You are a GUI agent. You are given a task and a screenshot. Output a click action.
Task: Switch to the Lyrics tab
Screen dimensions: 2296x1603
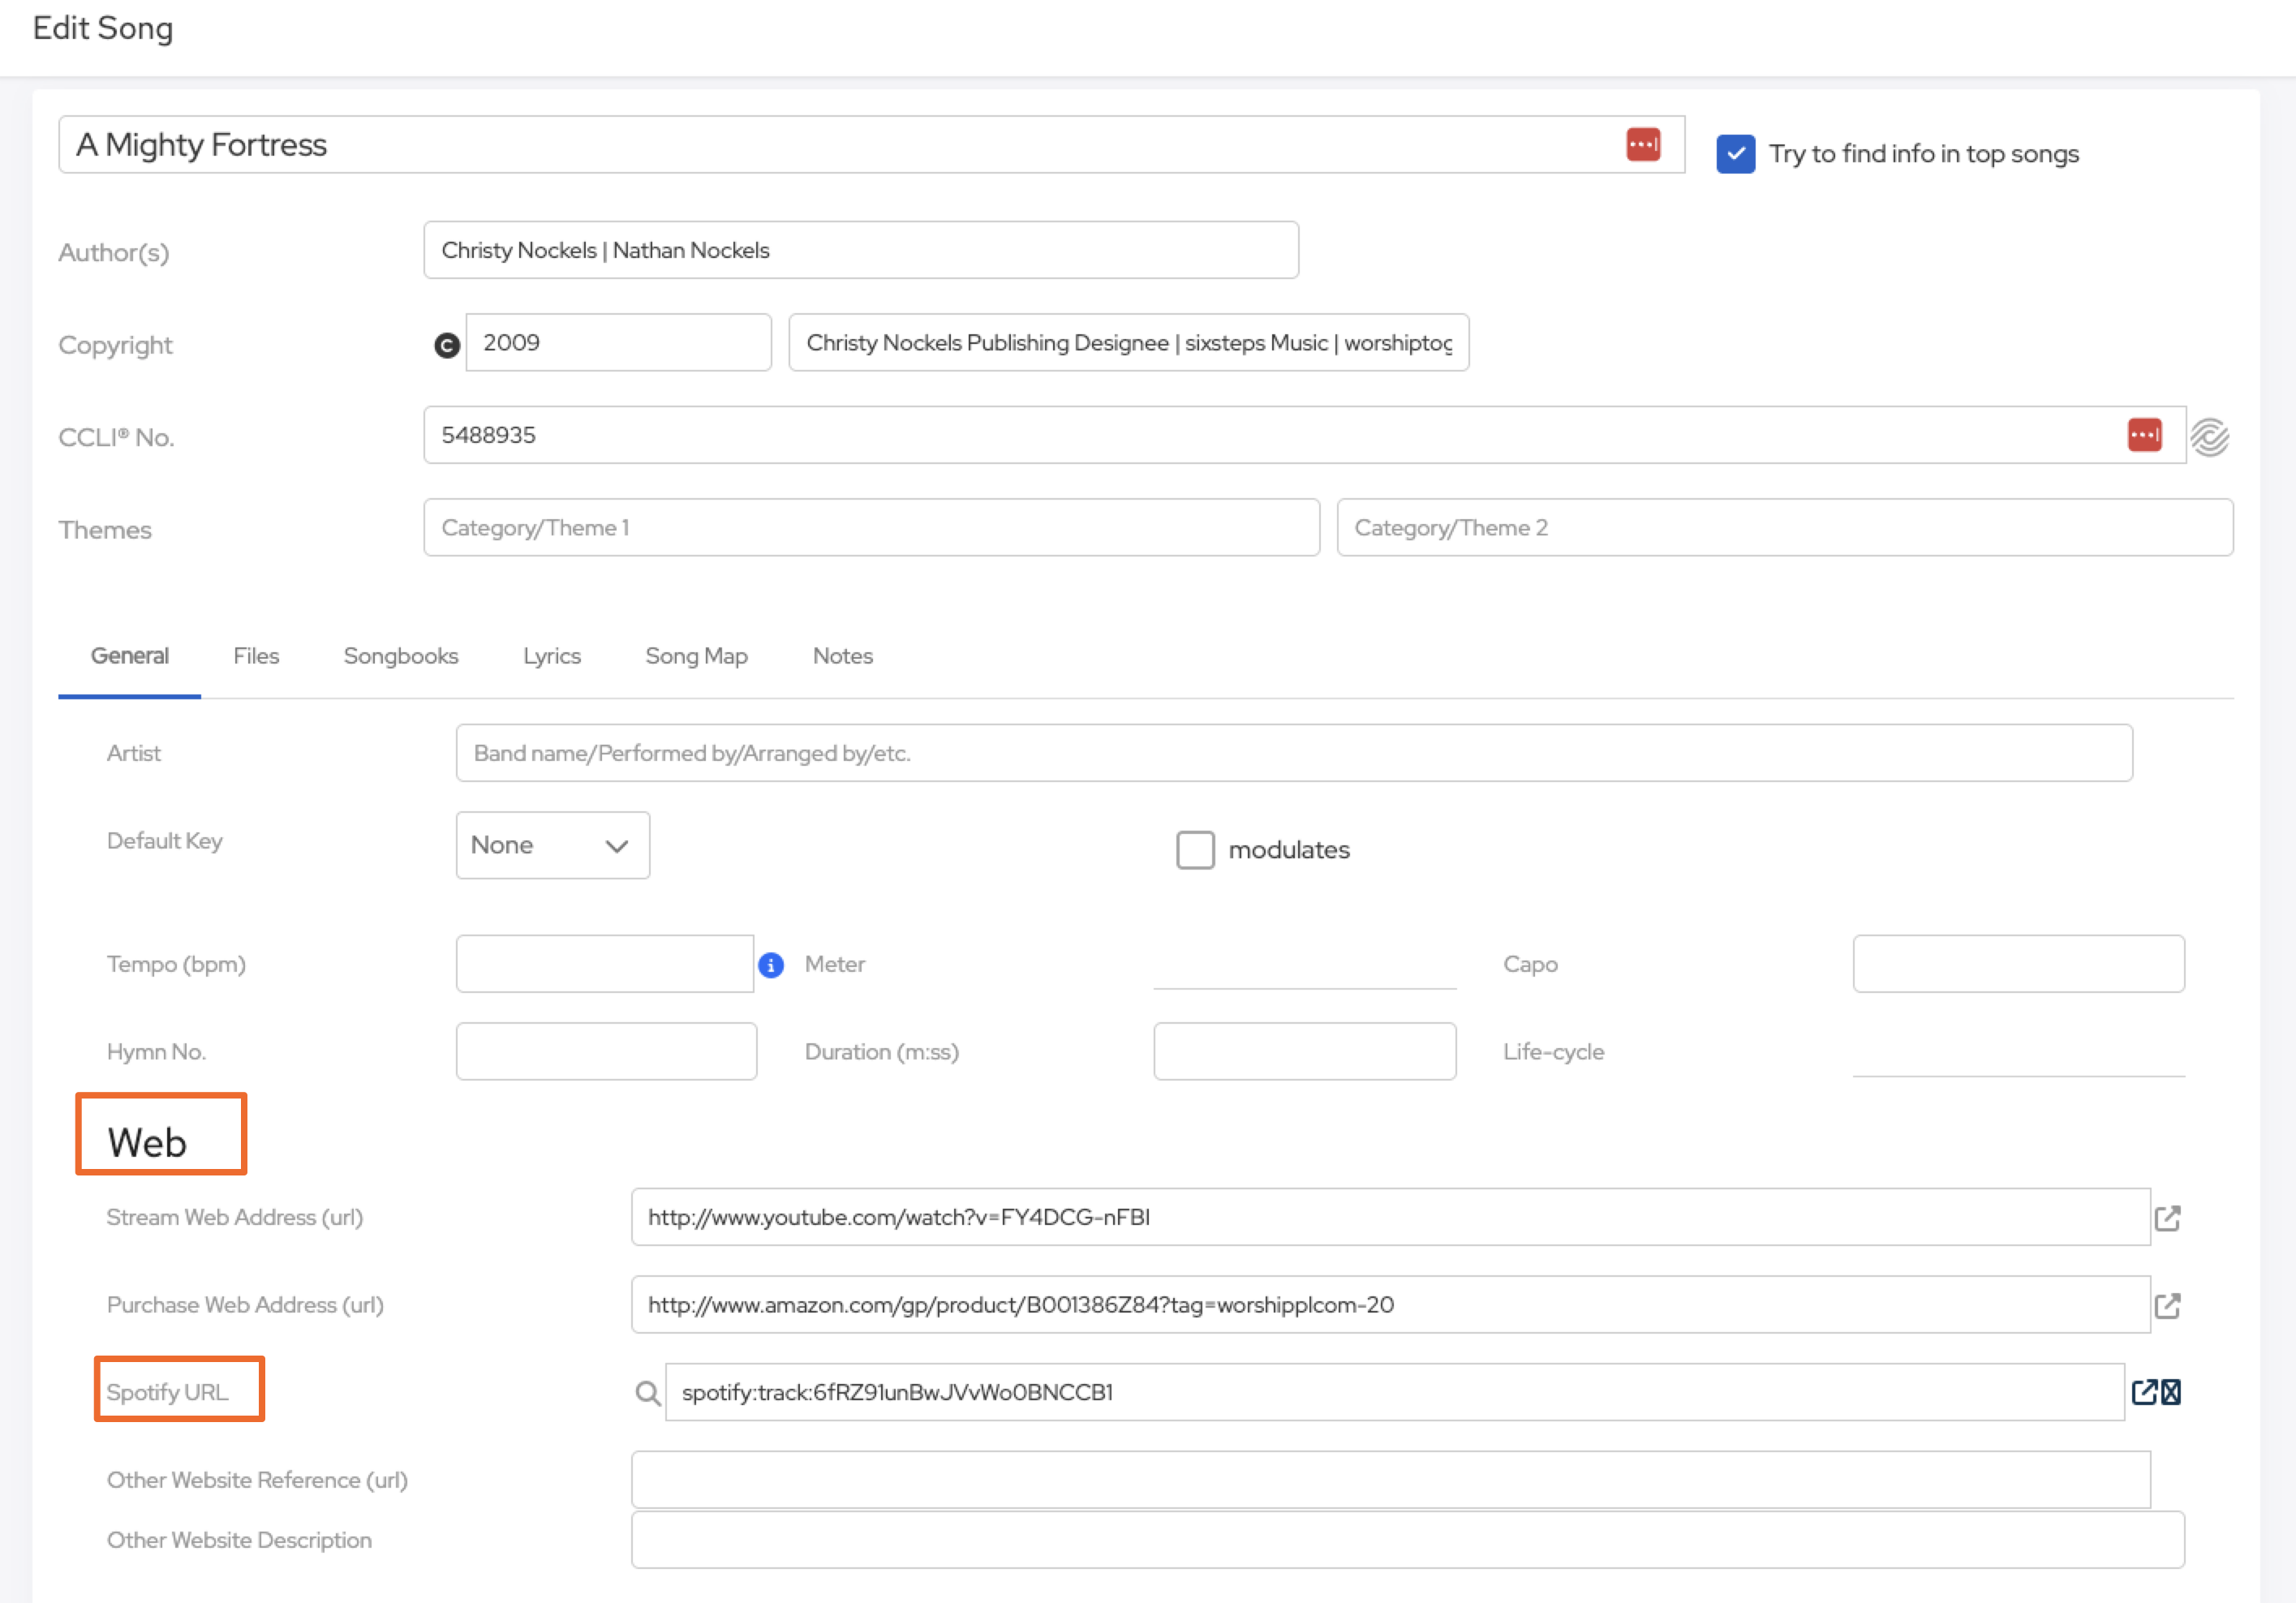[x=552, y=656]
